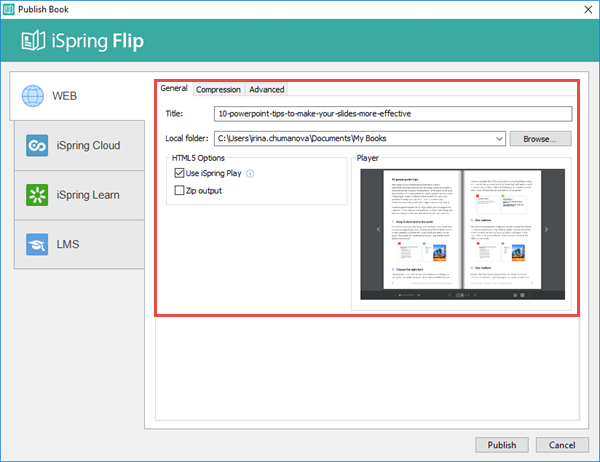Click the info icon beside Use iSpring Play
The height and width of the screenshot is (462, 600).
(x=250, y=173)
